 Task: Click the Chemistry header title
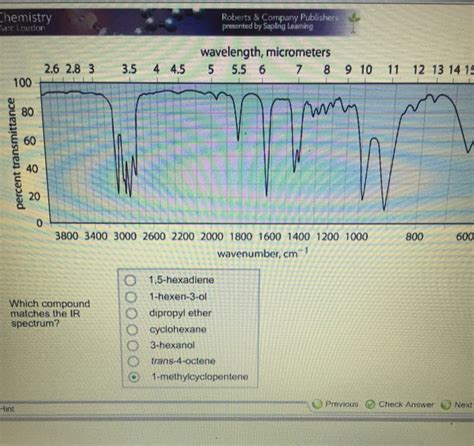coord(26,17)
